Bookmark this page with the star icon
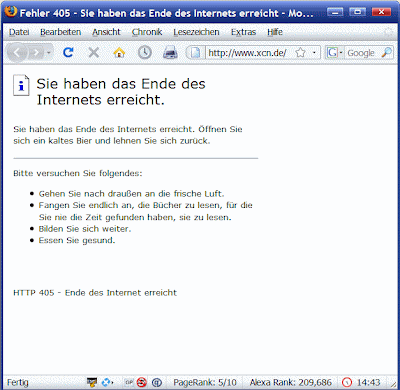400x390 pixels. click(300, 53)
